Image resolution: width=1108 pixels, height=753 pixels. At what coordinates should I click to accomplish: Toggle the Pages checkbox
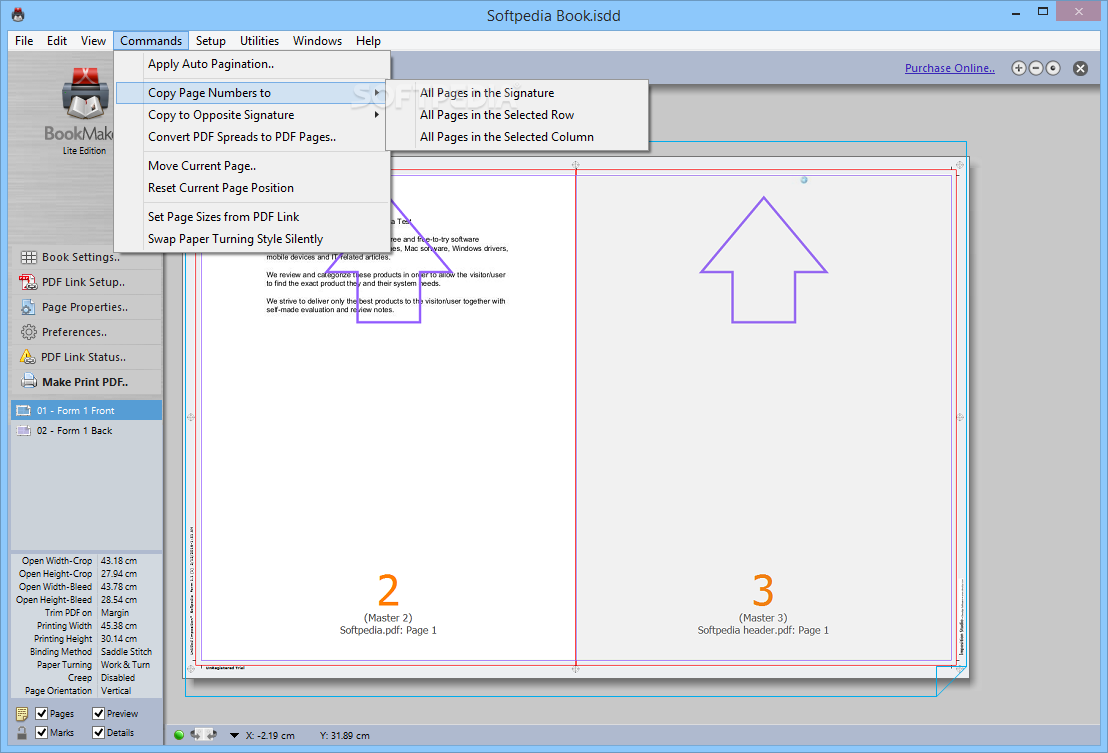coord(42,713)
